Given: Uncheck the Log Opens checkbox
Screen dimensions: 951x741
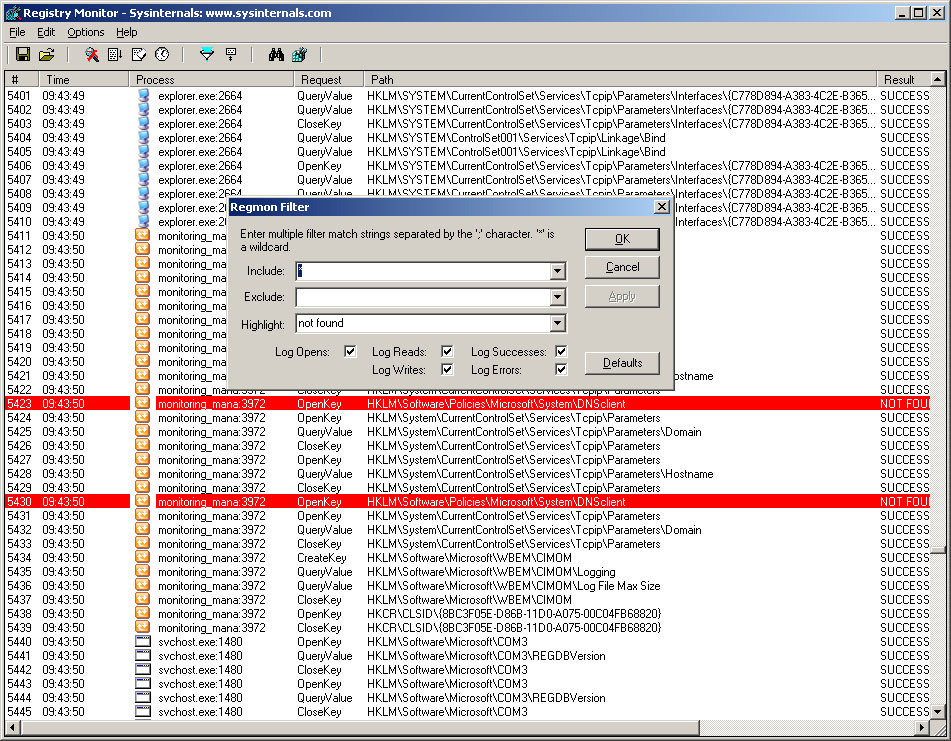Looking at the screenshot, I should 350,352.
